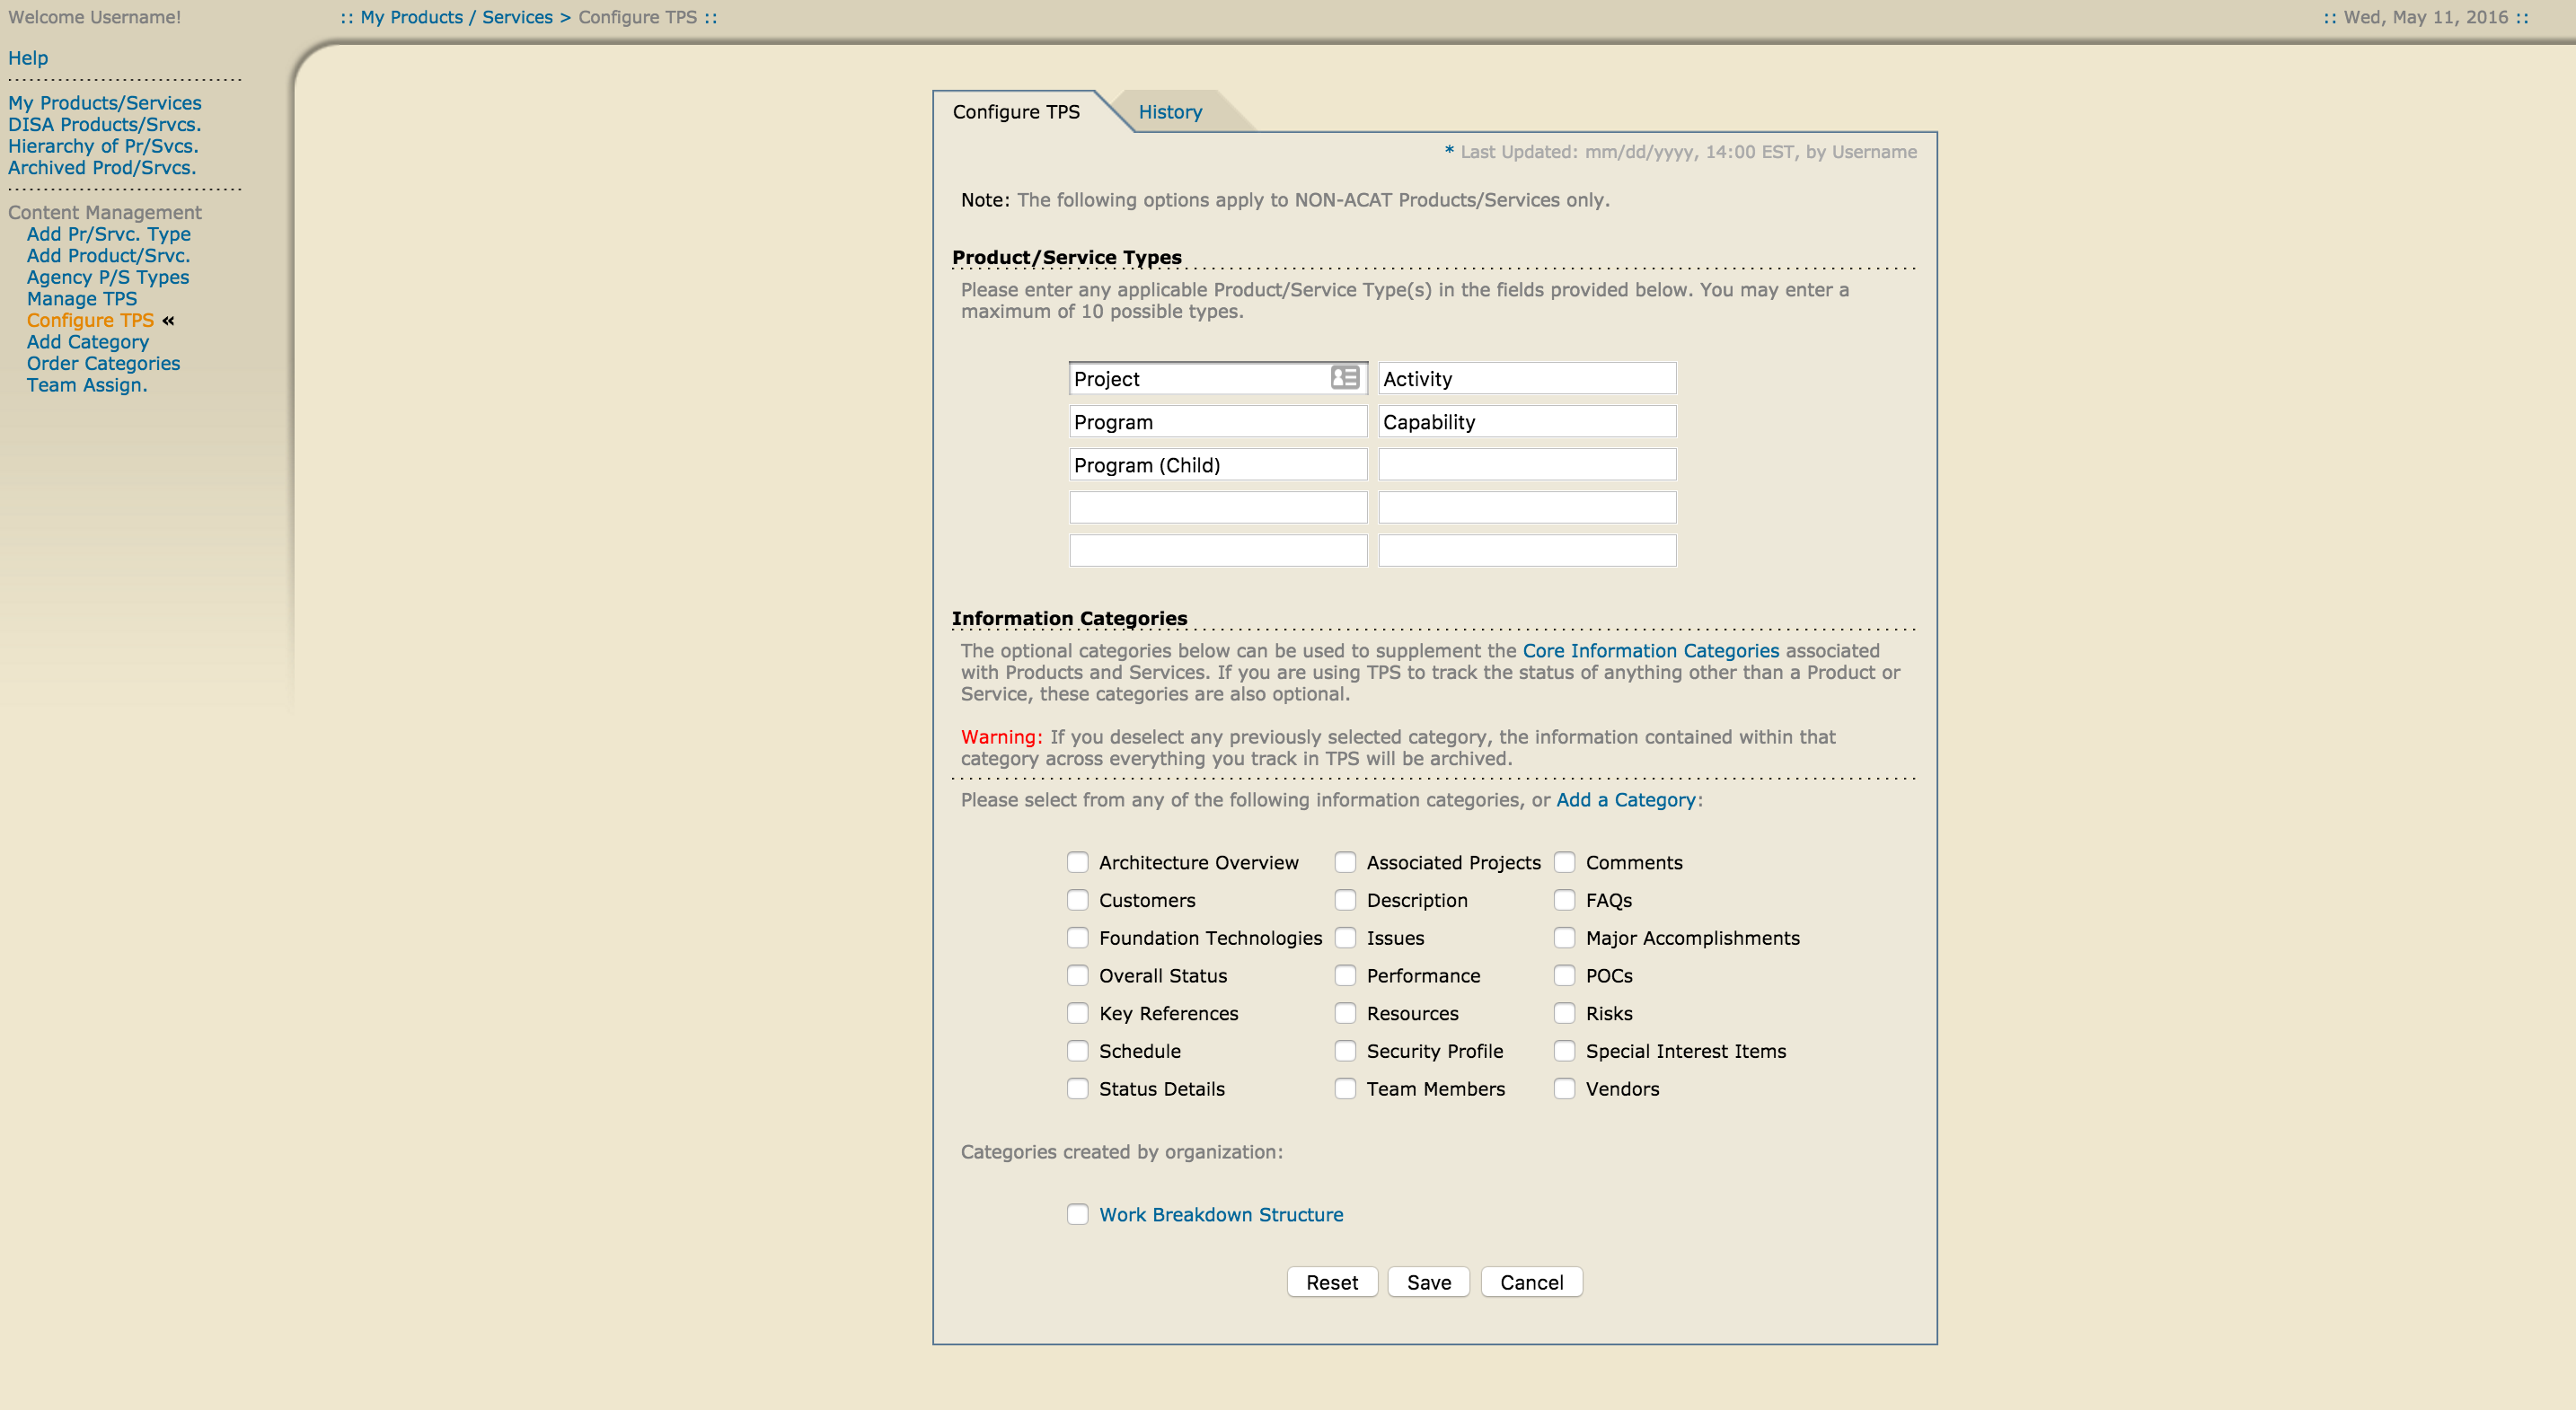Click the contact card icon in Project field
This screenshot has height=1410, width=2576.
[1345, 378]
